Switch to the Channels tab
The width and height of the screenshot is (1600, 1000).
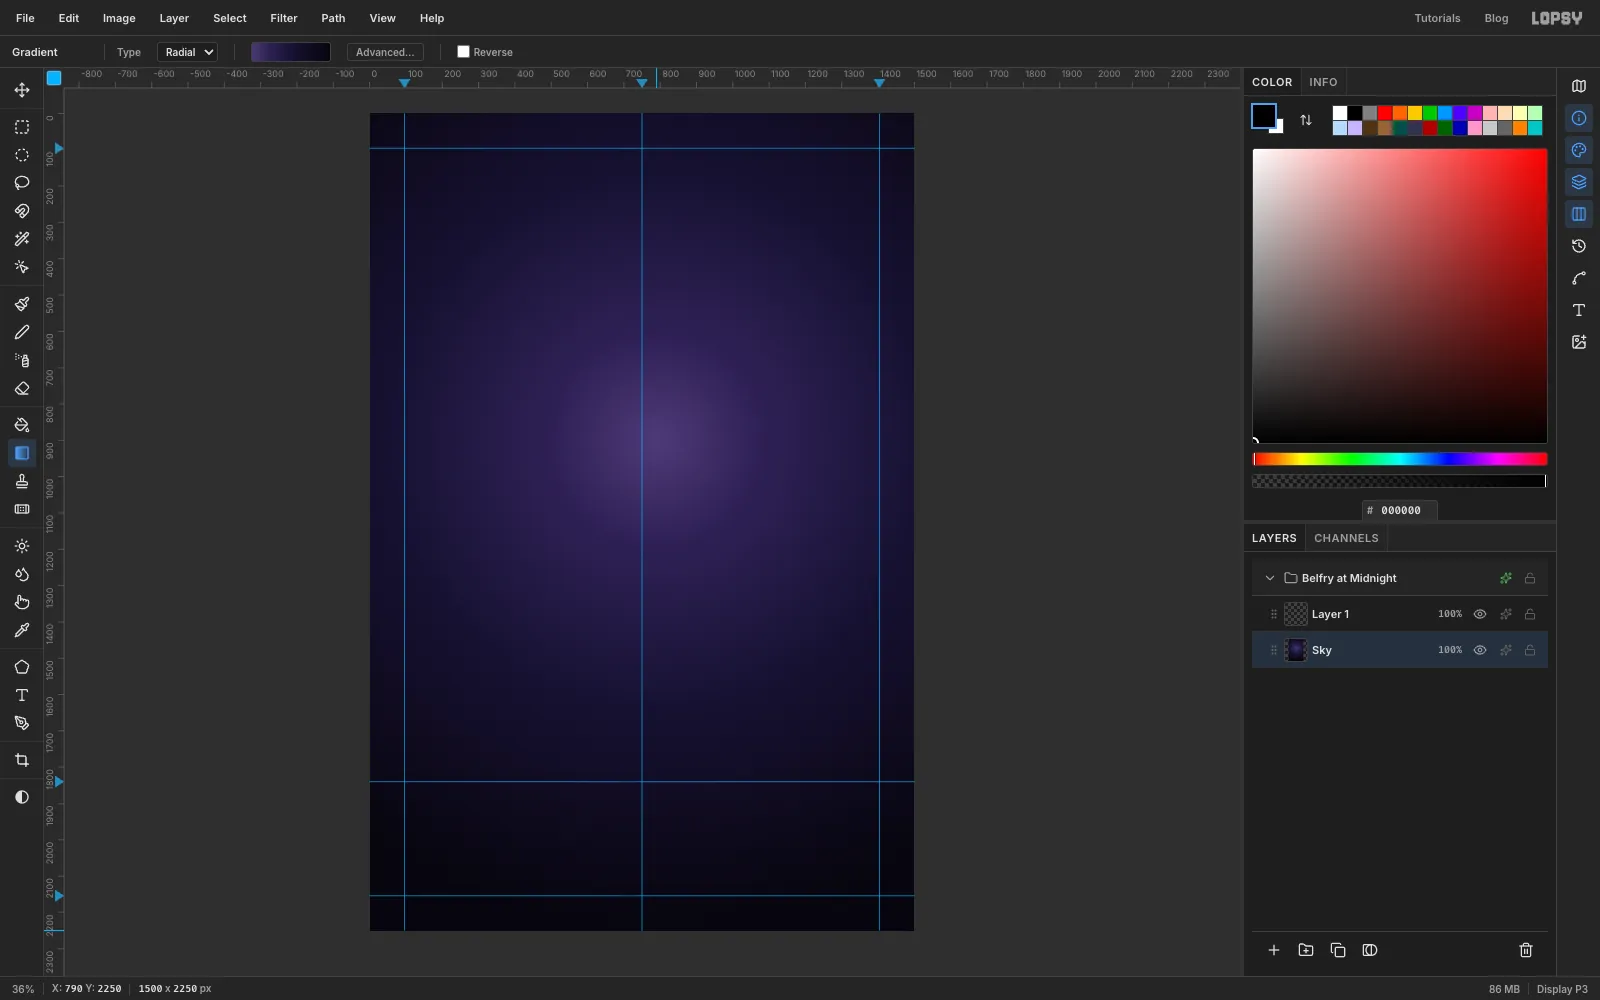[x=1346, y=538]
